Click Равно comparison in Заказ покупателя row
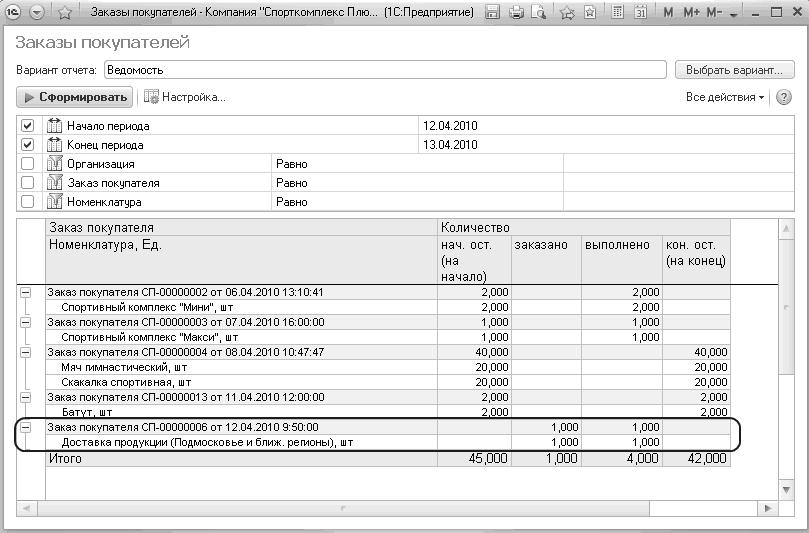Screen dimensions: 809x533 point(292,183)
